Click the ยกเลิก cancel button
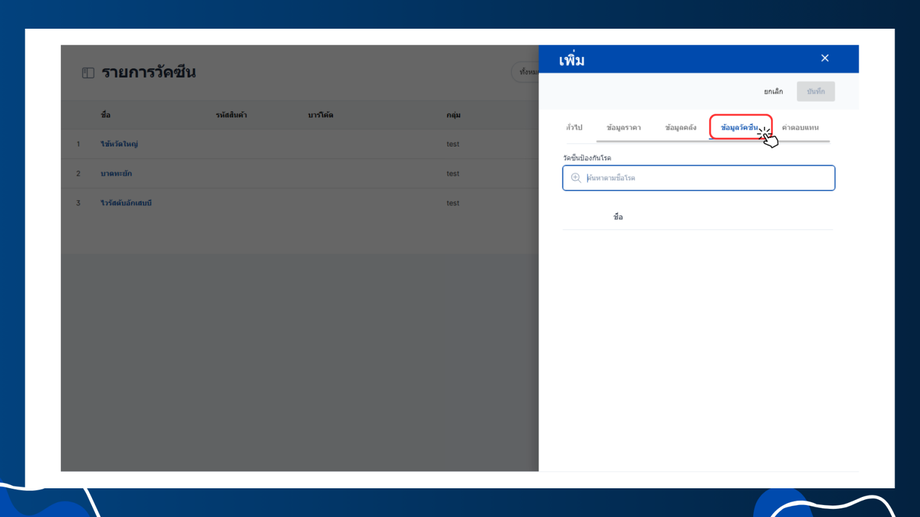 (773, 92)
